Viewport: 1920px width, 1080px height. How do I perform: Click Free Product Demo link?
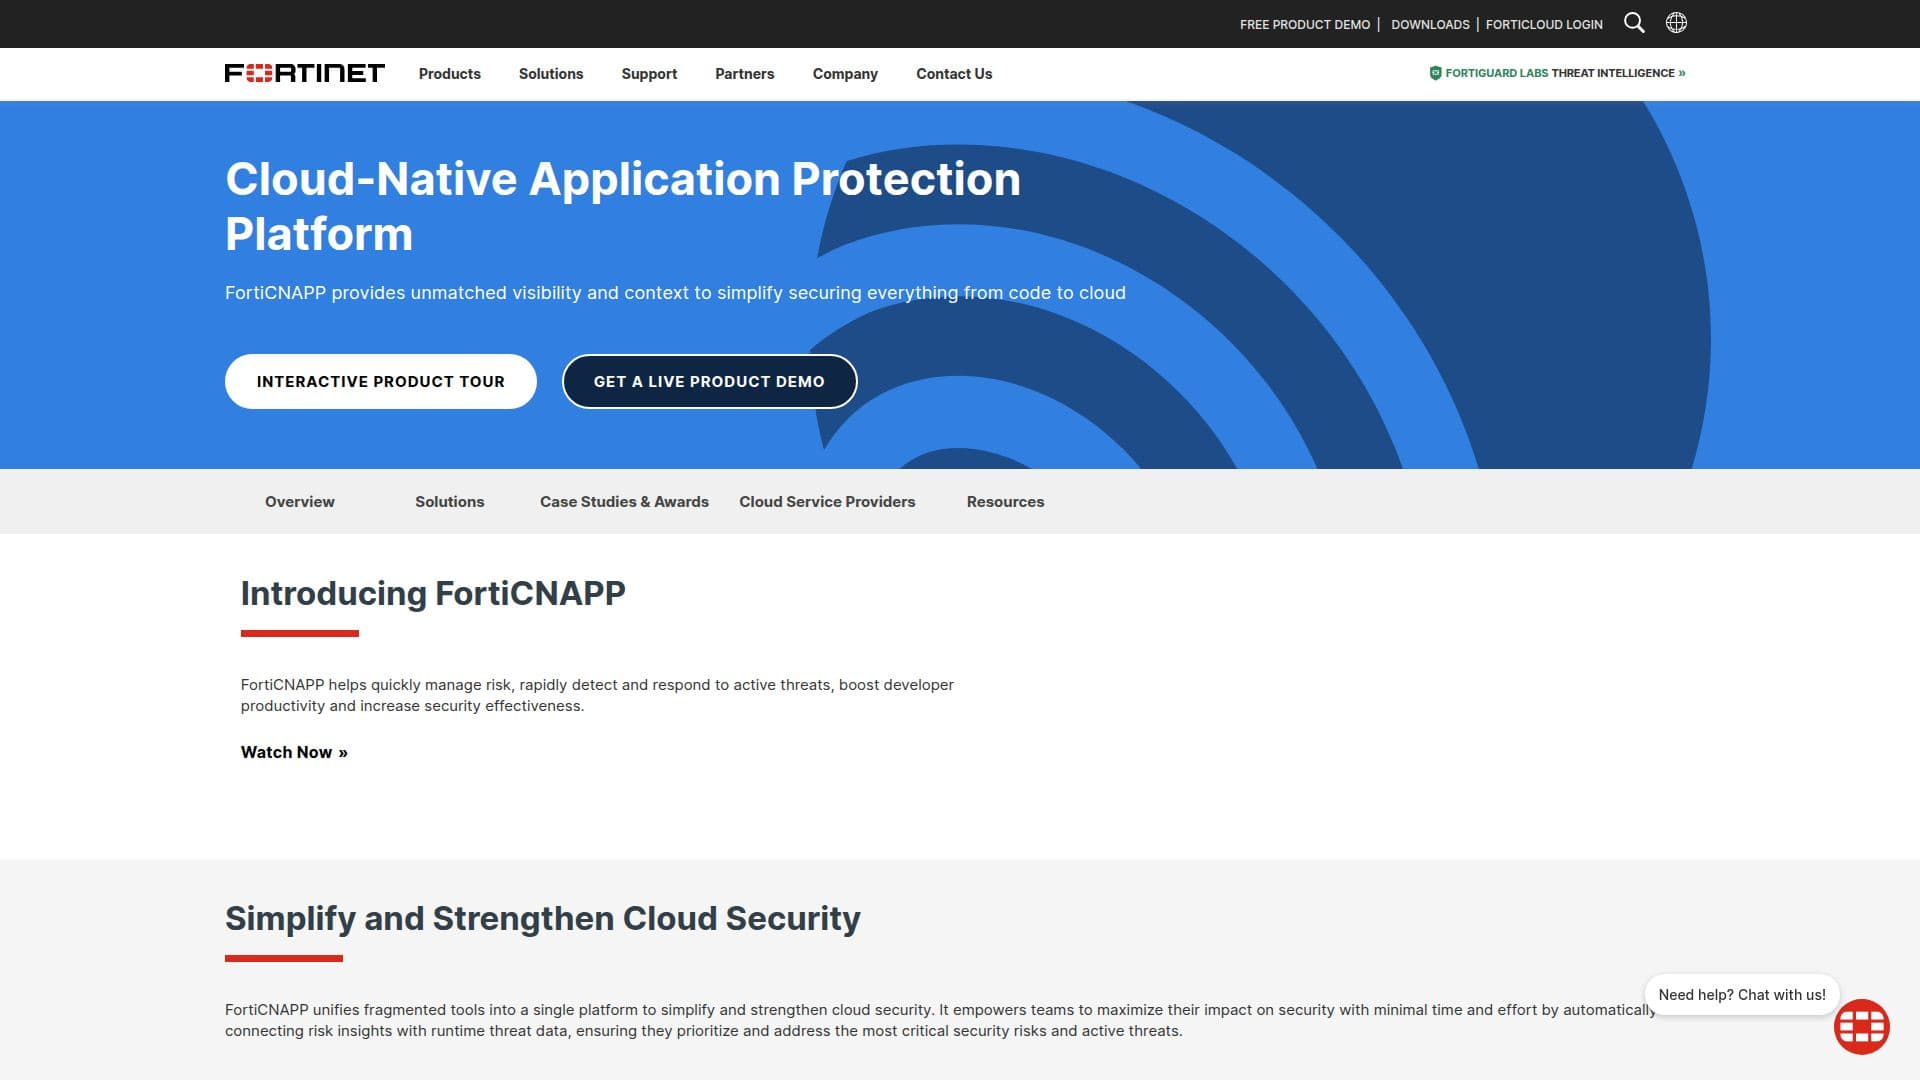[x=1305, y=24]
